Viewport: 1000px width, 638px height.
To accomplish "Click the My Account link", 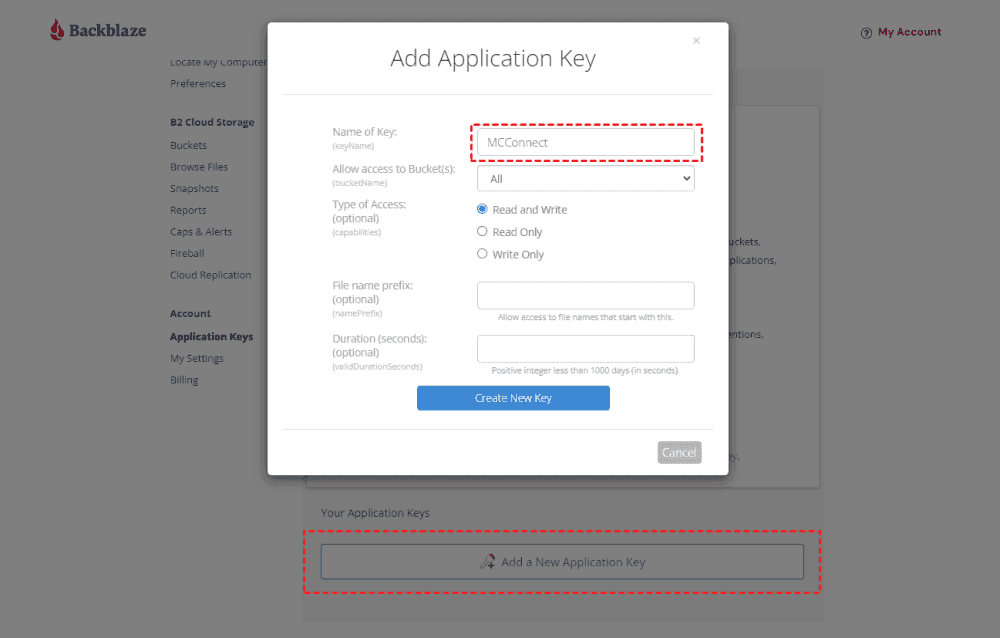I will [909, 32].
